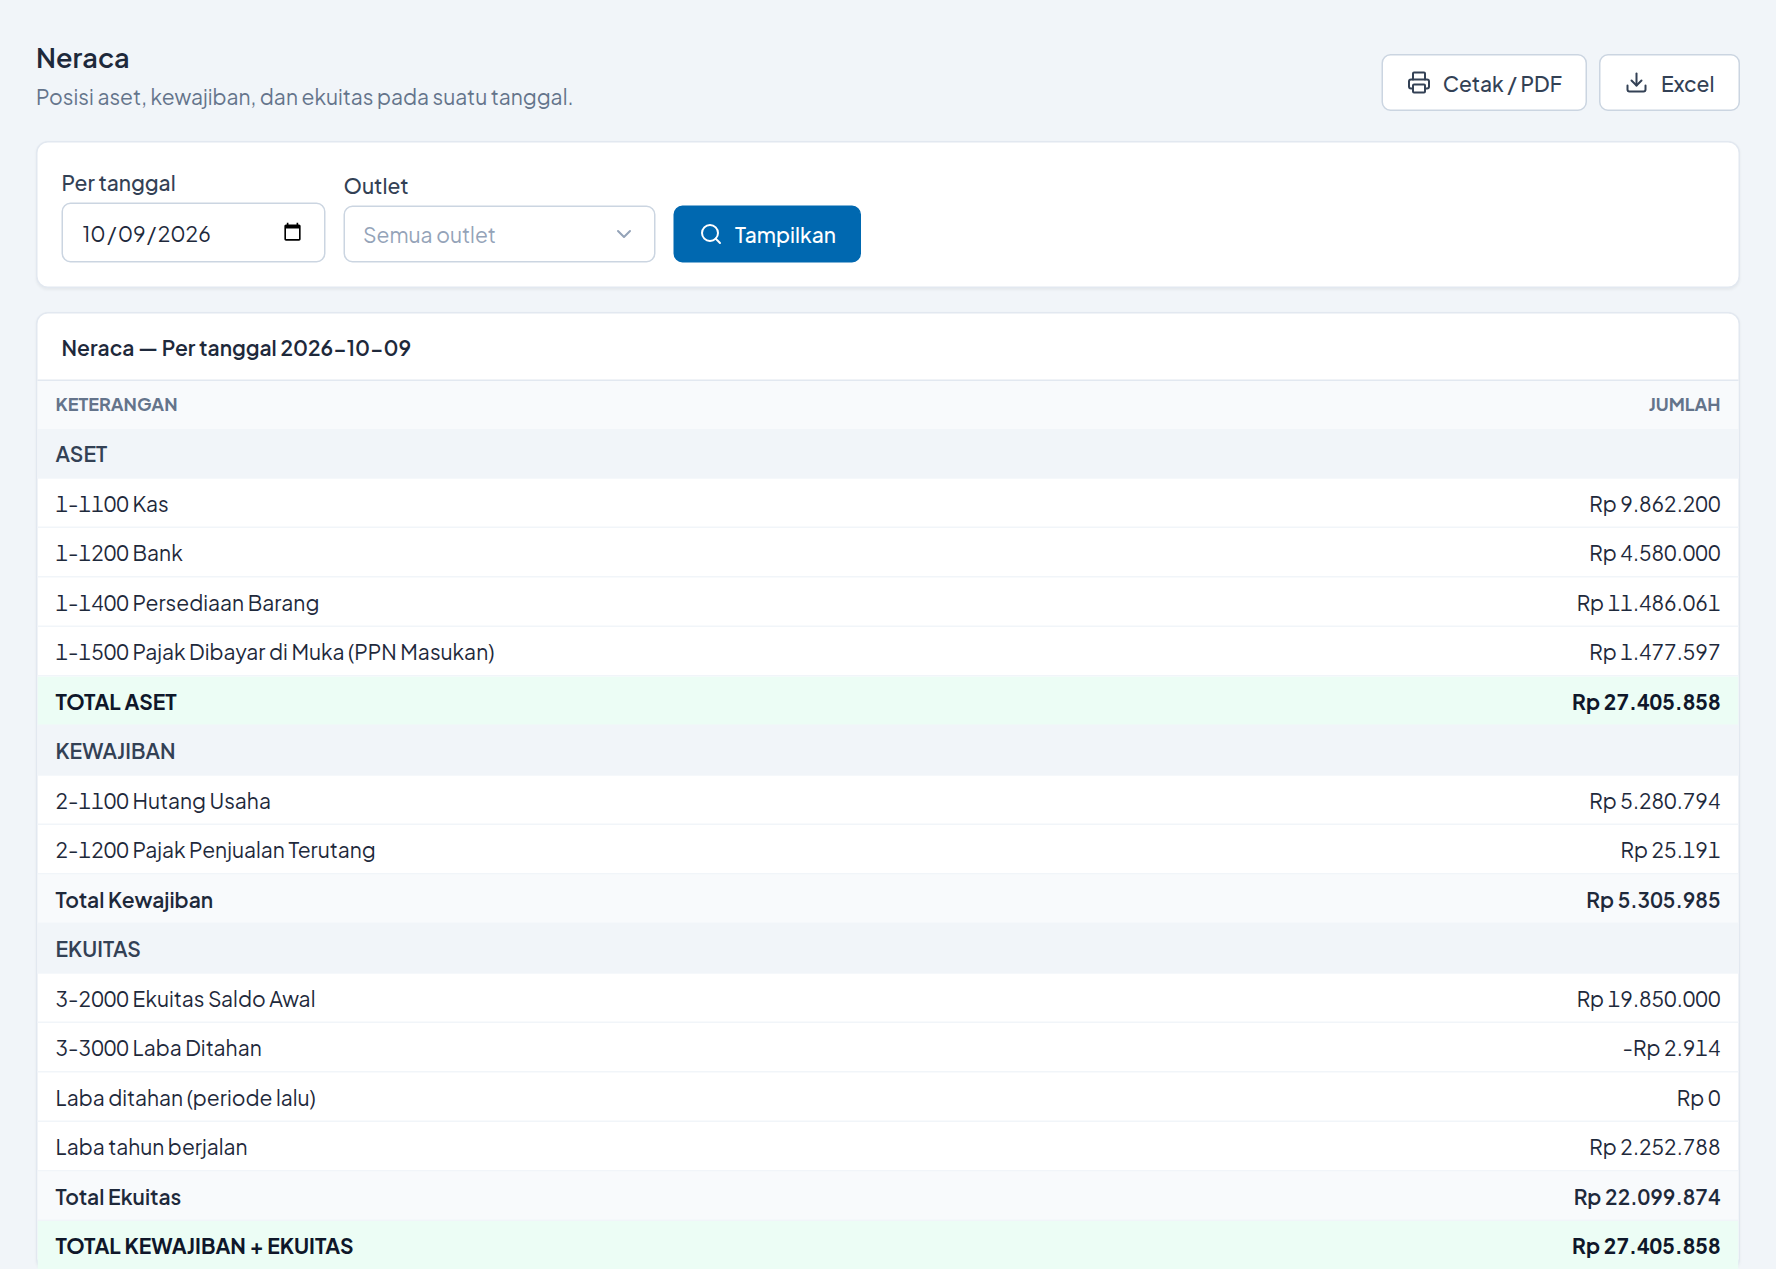Click the amount Rp 11.486.061

coord(1648,603)
